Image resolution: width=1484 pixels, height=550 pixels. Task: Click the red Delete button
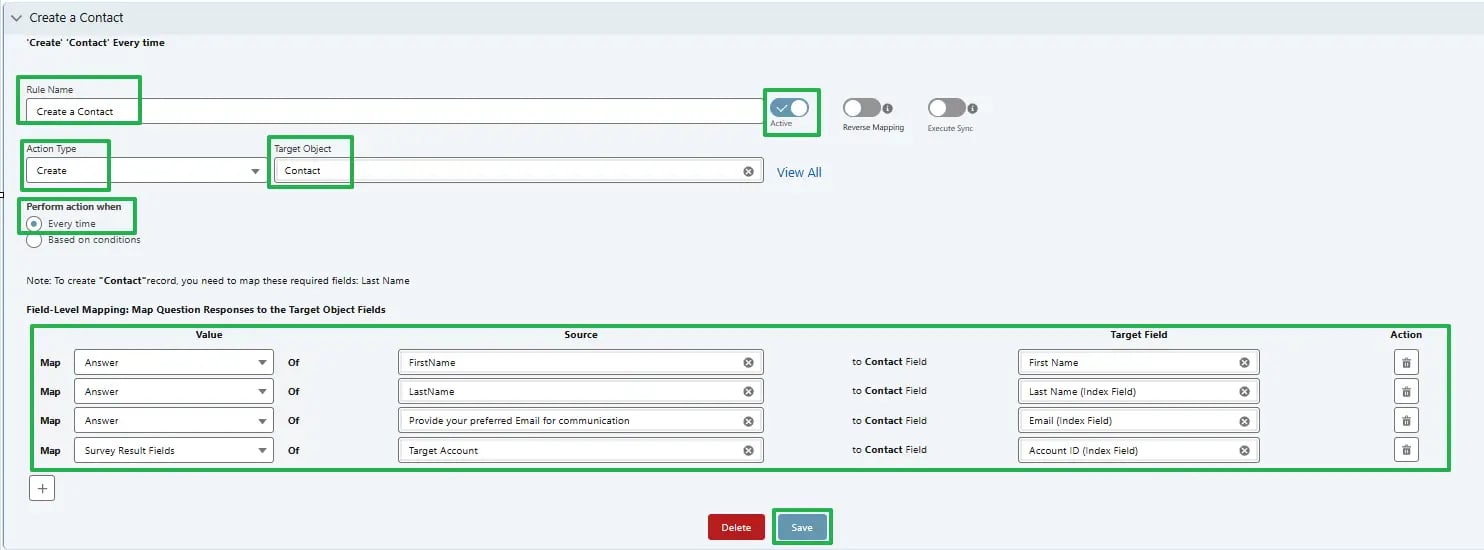(x=736, y=528)
